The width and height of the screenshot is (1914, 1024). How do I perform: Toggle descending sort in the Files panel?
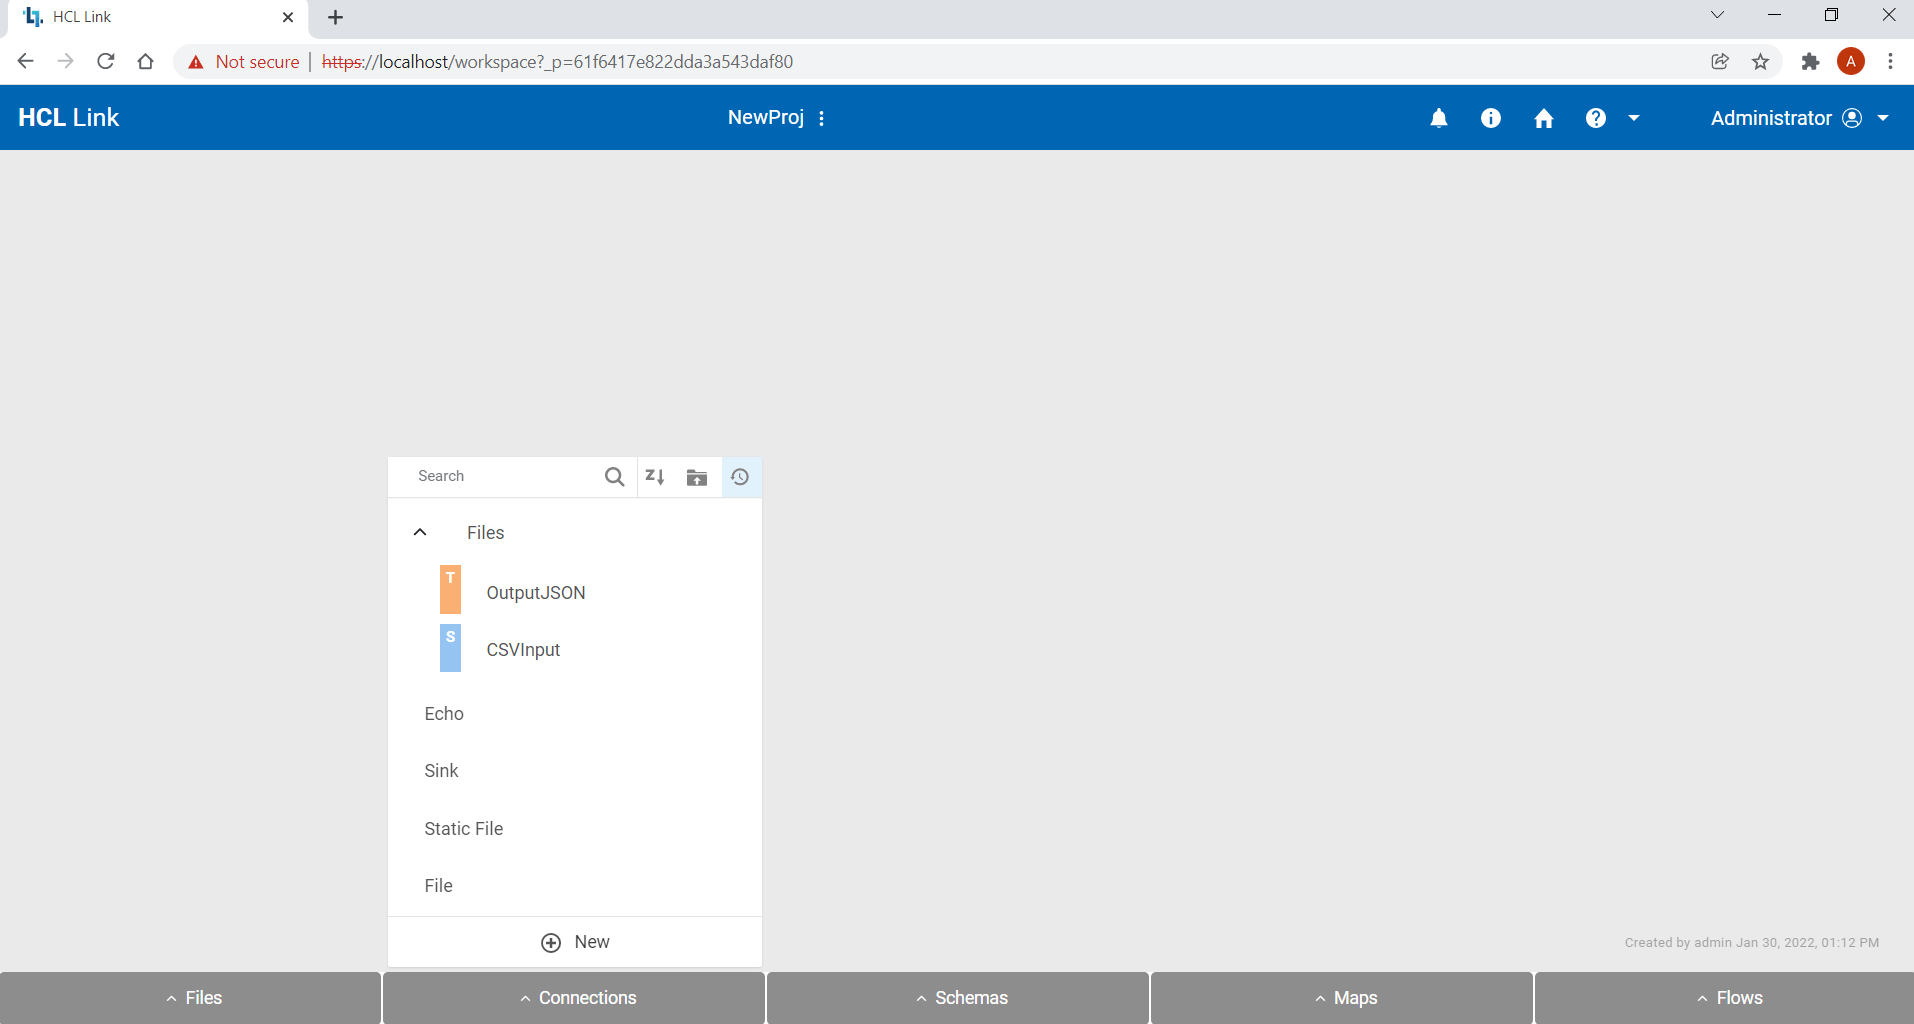(655, 477)
